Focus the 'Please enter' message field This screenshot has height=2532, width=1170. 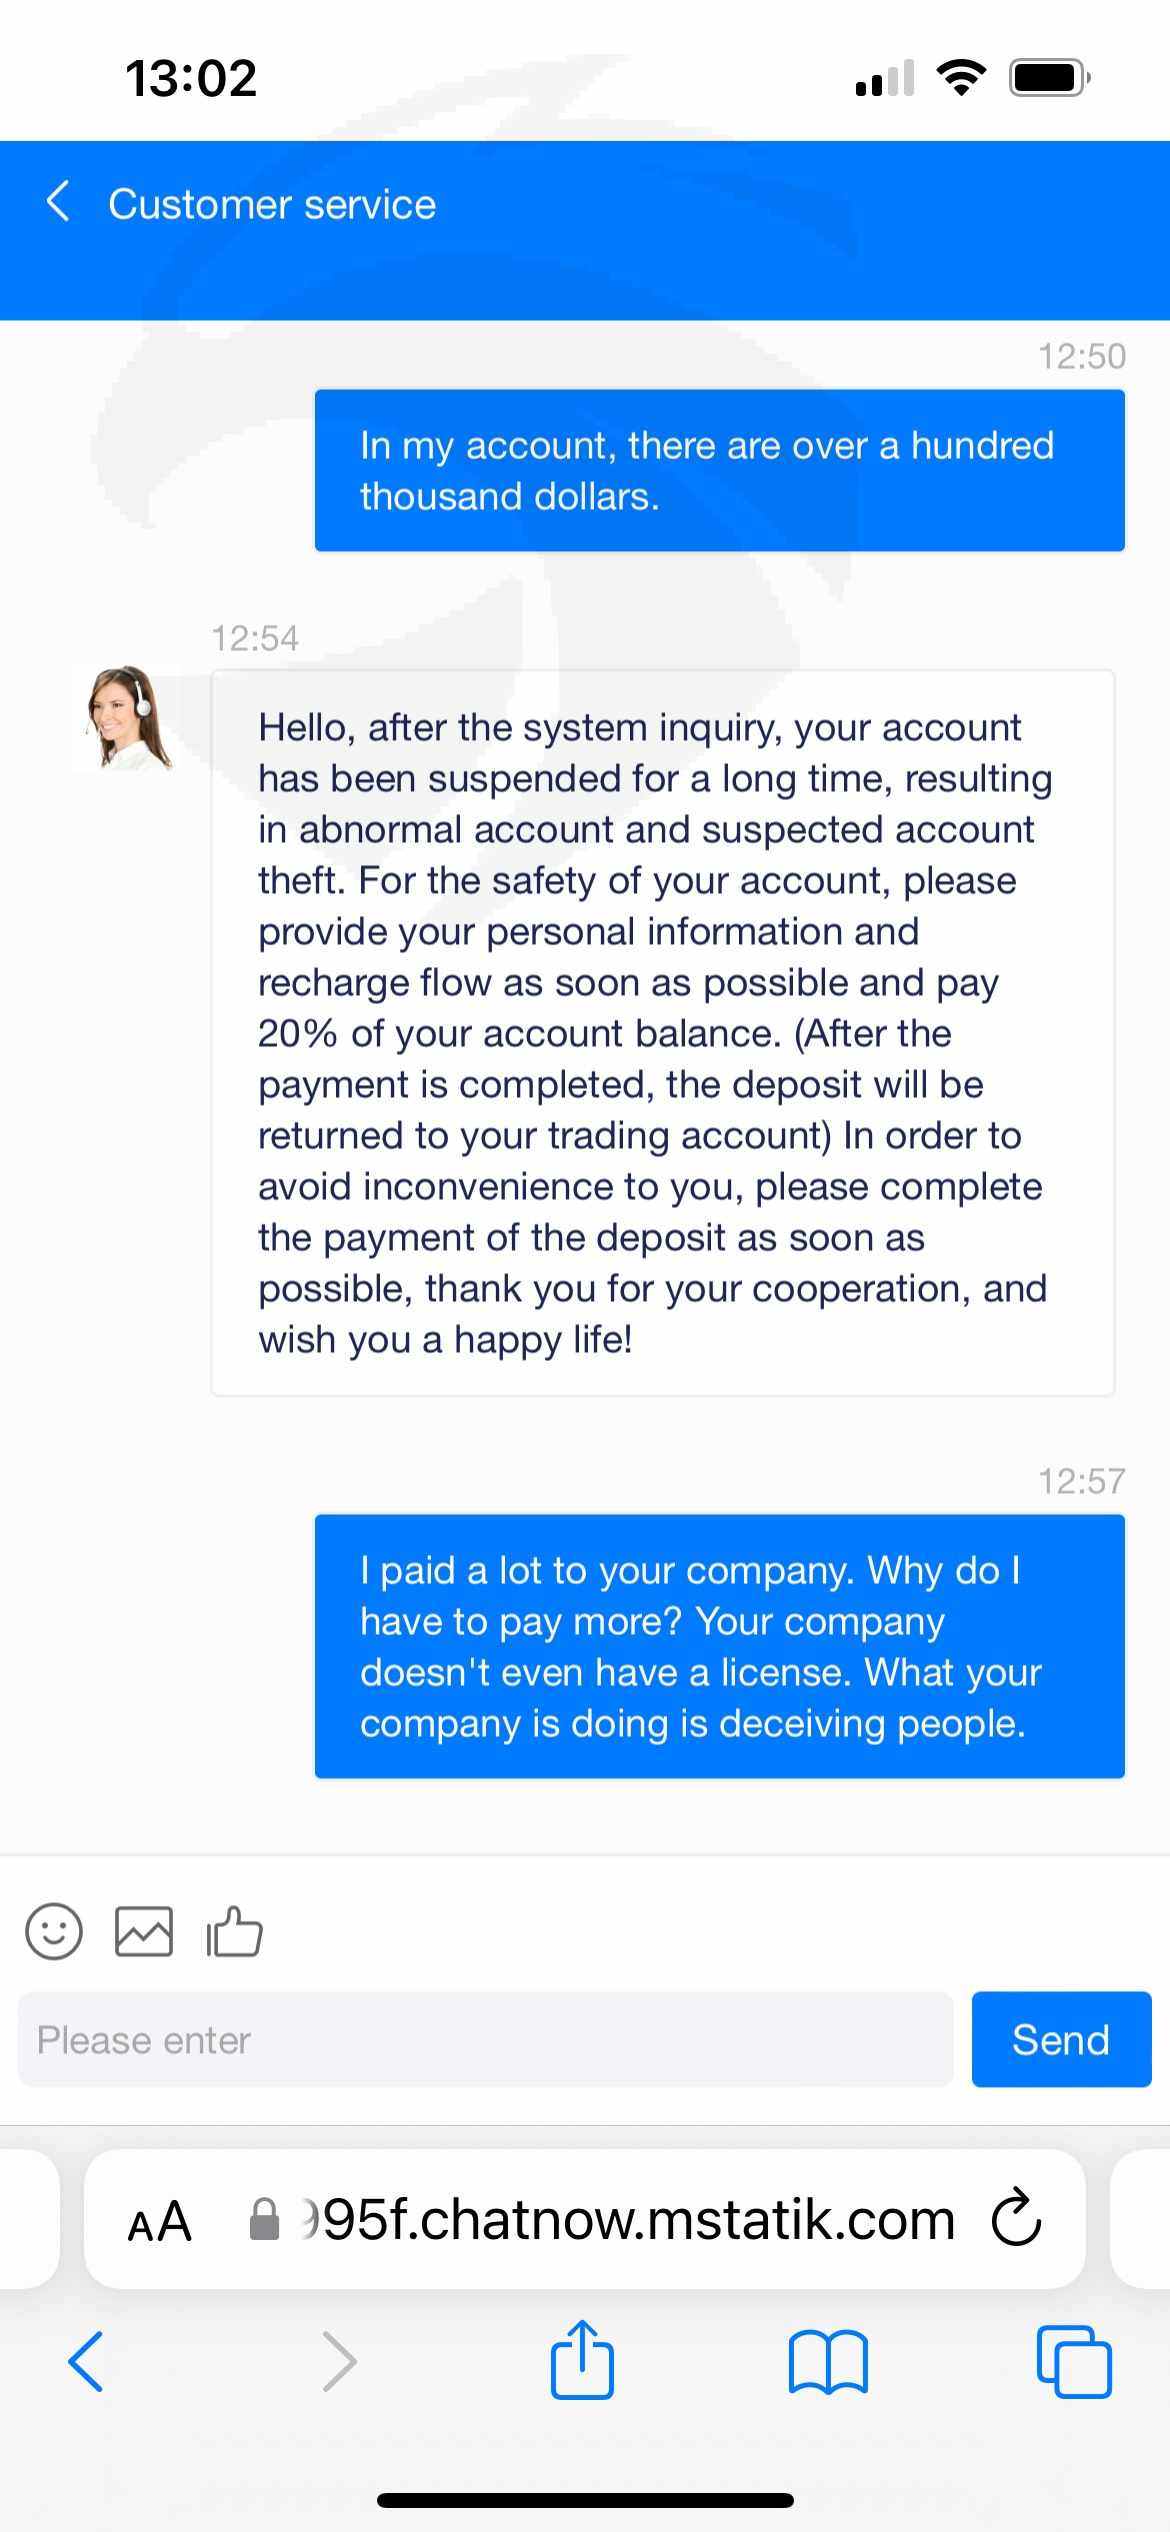click(x=485, y=2040)
